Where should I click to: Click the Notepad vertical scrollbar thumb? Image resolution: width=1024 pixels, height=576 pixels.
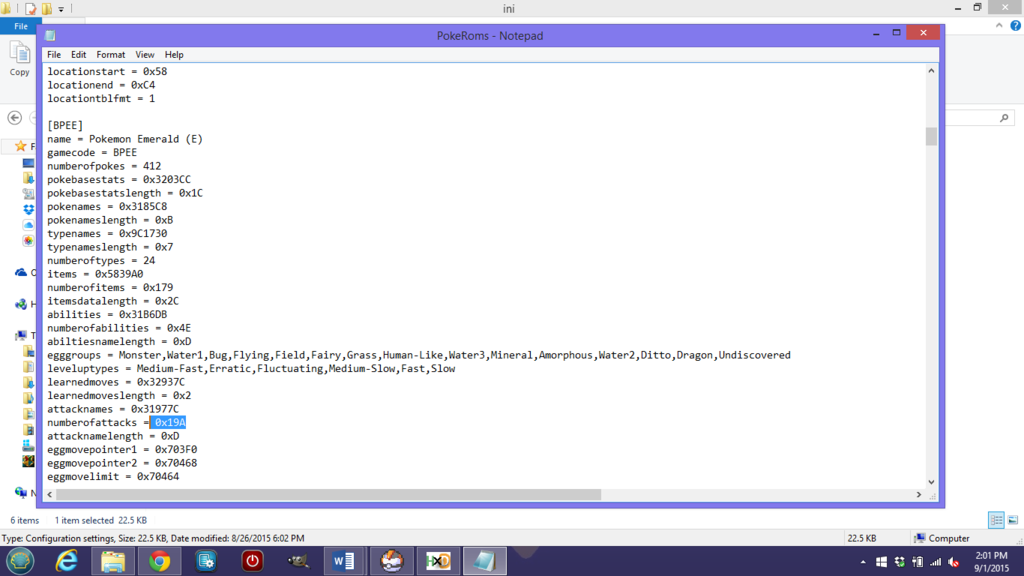(x=931, y=136)
